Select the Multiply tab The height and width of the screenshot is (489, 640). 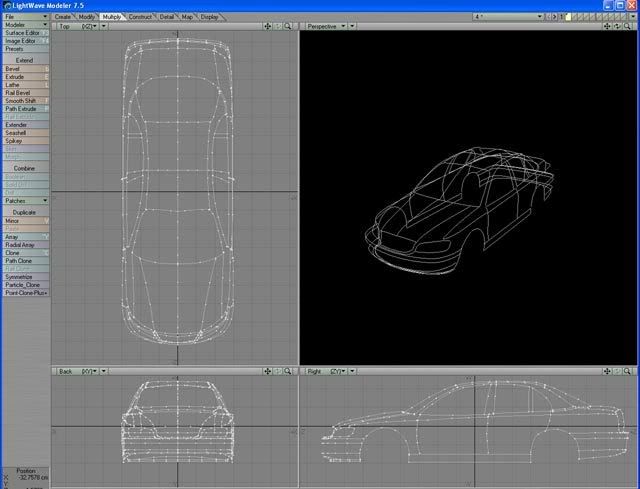coord(111,17)
